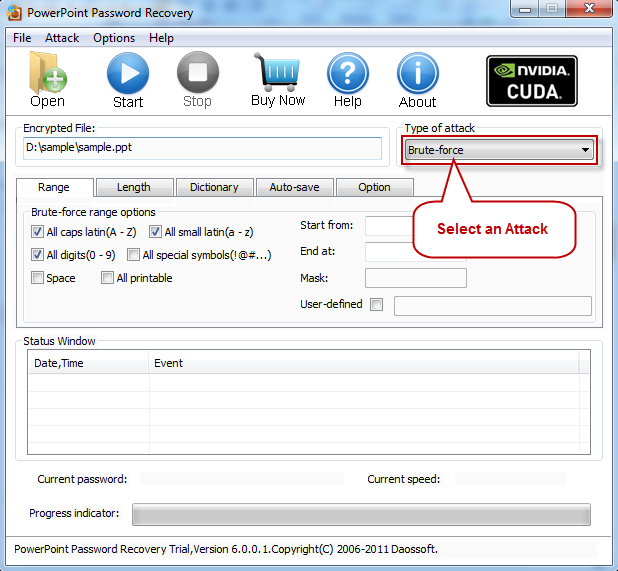Click the User-defined charset text field

point(493,305)
